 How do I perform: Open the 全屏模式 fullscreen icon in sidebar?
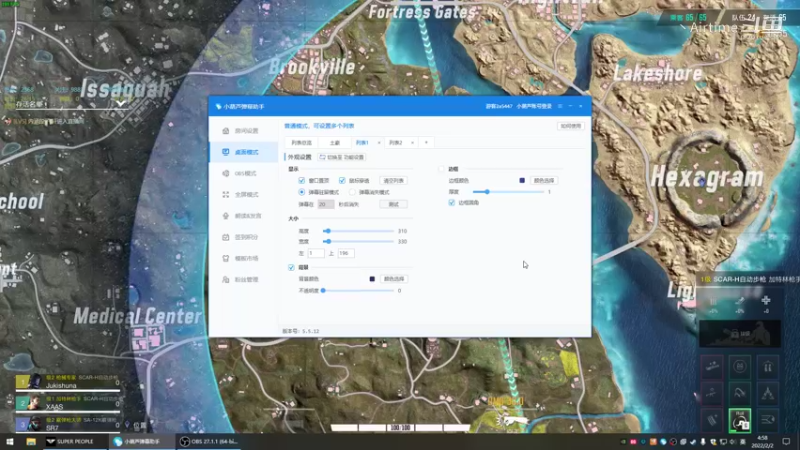click(x=226, y=194)
